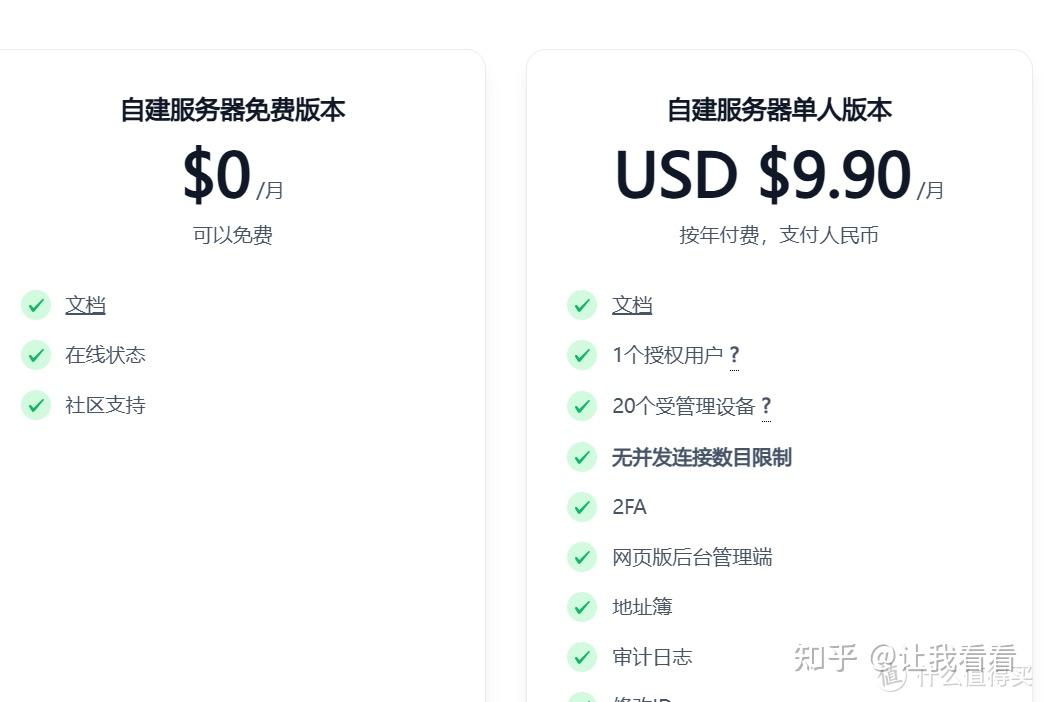Click the $0 monthly price

tap(216, 176)
